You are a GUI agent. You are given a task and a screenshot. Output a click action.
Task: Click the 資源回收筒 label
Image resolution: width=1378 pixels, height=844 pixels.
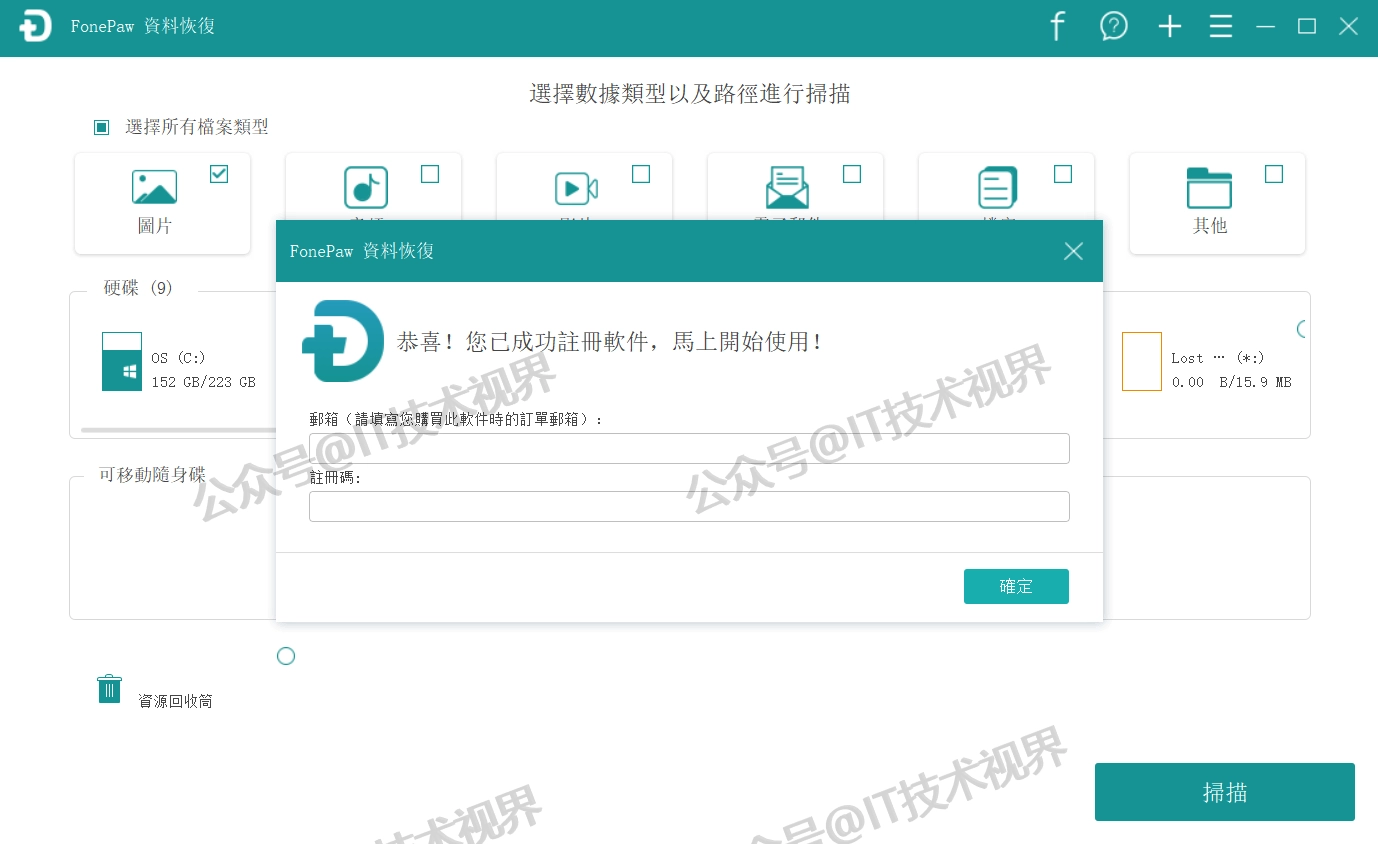pyautogui.click(x=175, y=701)
